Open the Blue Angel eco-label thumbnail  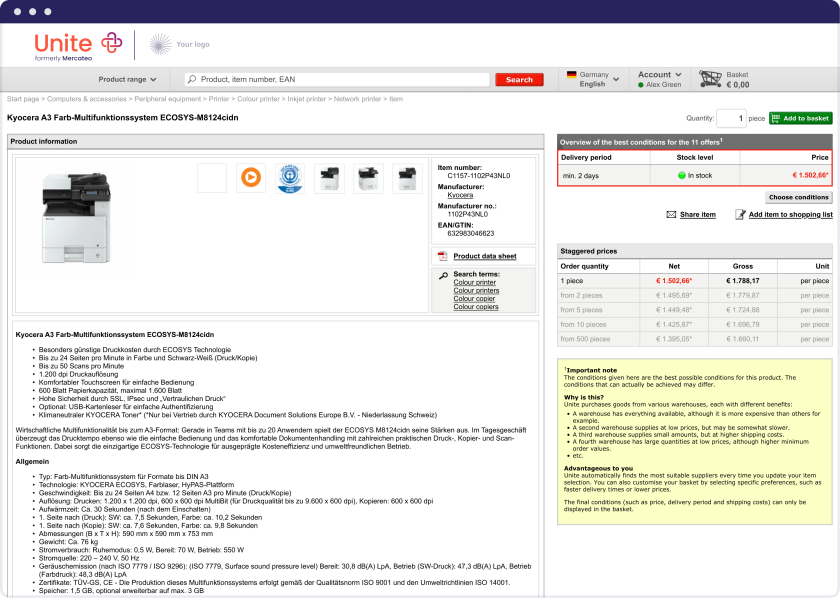click(x=290, y=178)
